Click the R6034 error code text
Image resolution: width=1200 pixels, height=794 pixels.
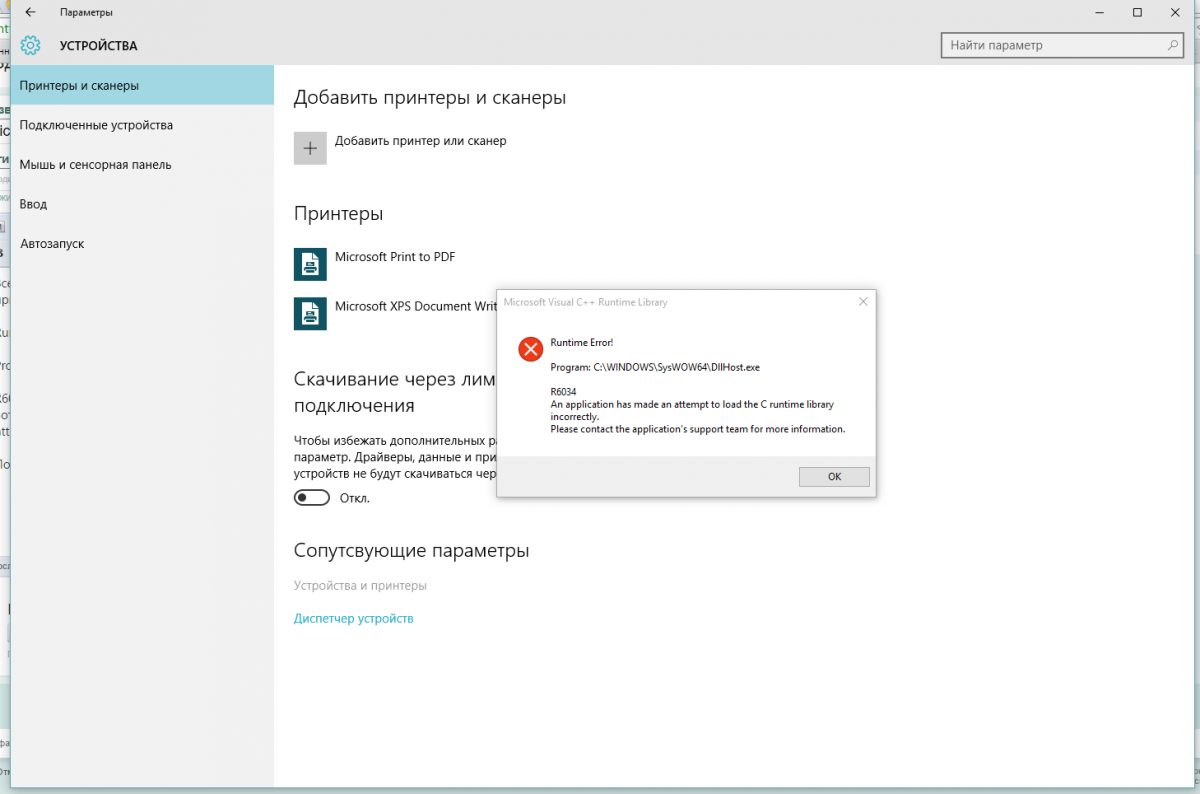click(x=564, y=391)
